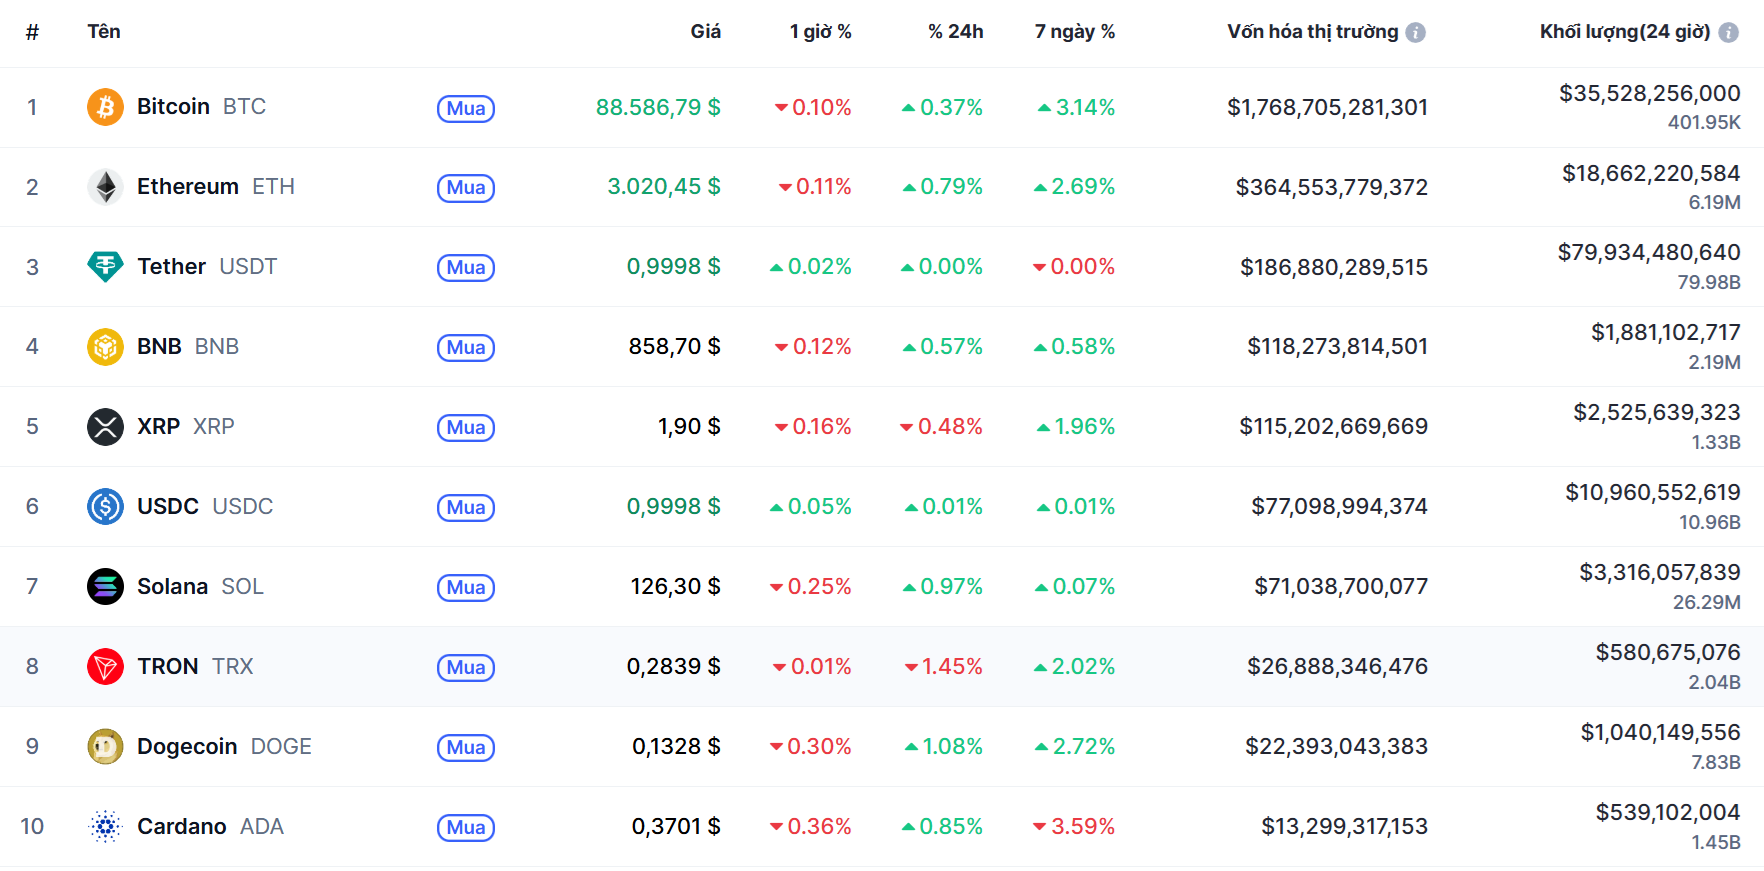Screen dimensions: 1764x871
Task: Sort by Khối lượng(24 giờ) header
Action: (x=1625, y=32)
